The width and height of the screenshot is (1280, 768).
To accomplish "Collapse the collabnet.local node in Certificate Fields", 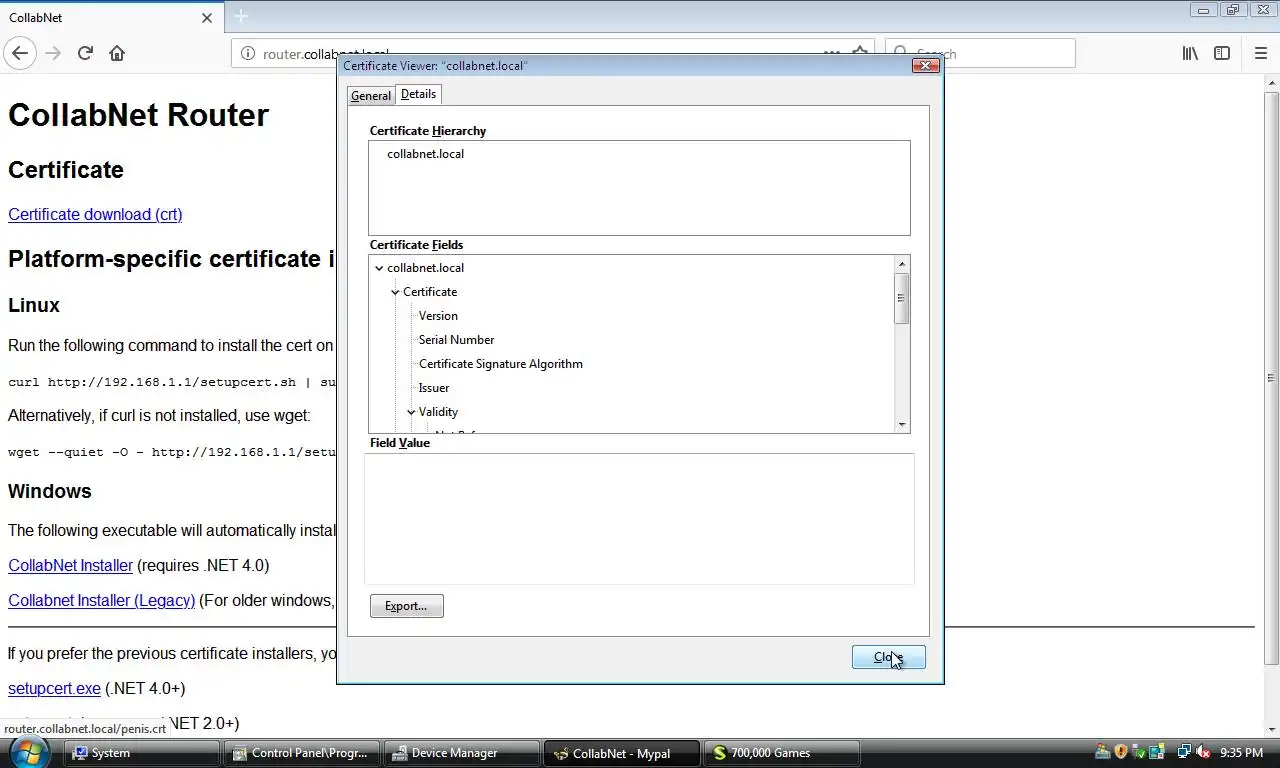I will 379,268.
